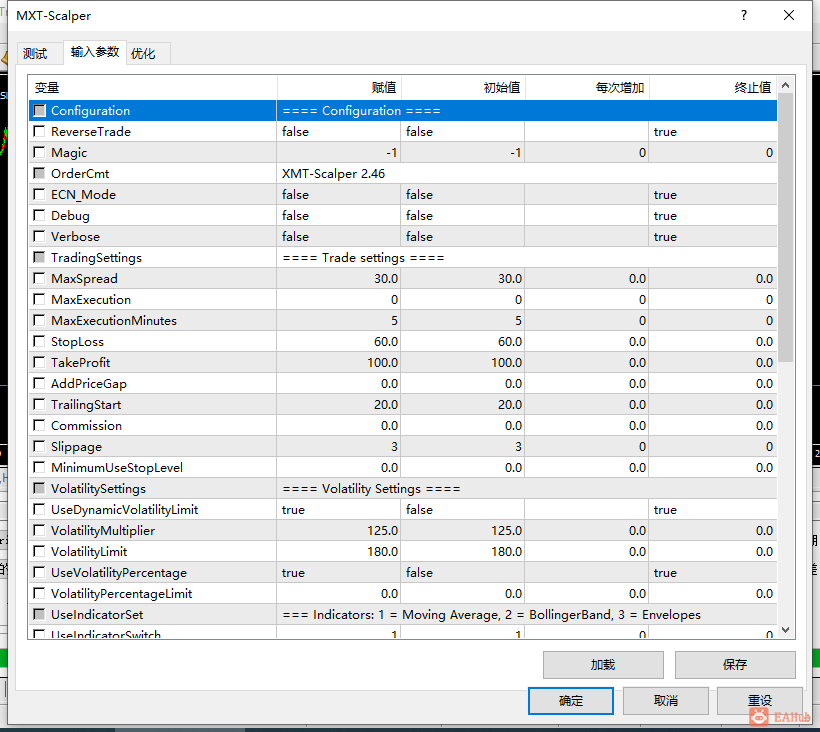Click Debug 赋值 value false
This screenshot has height=732, width=820.
(x=339, y=215)
